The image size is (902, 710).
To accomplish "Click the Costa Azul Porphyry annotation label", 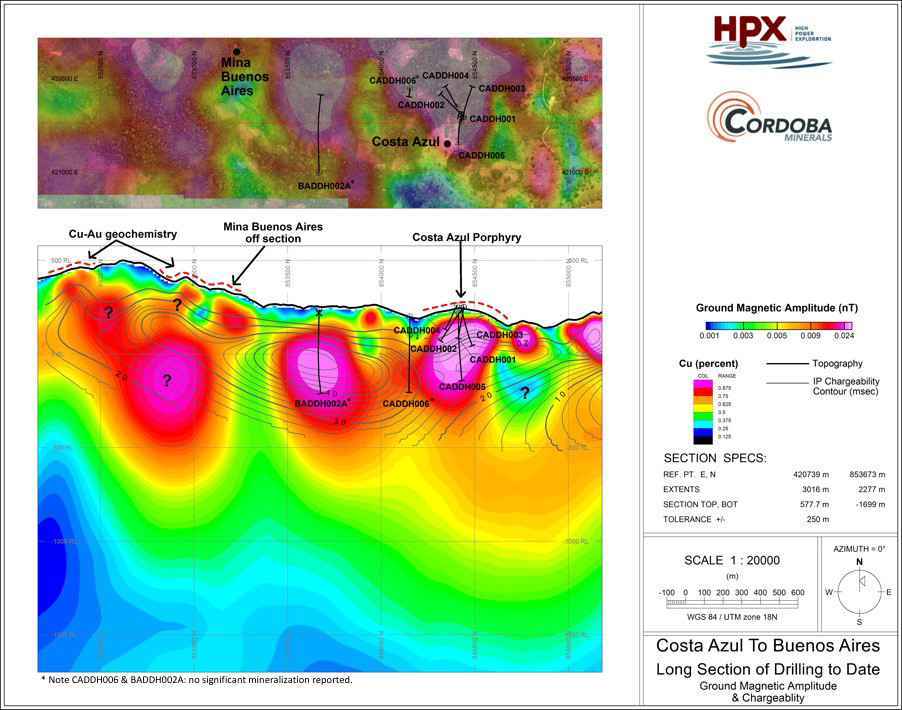I will click(x=460, y=238).
